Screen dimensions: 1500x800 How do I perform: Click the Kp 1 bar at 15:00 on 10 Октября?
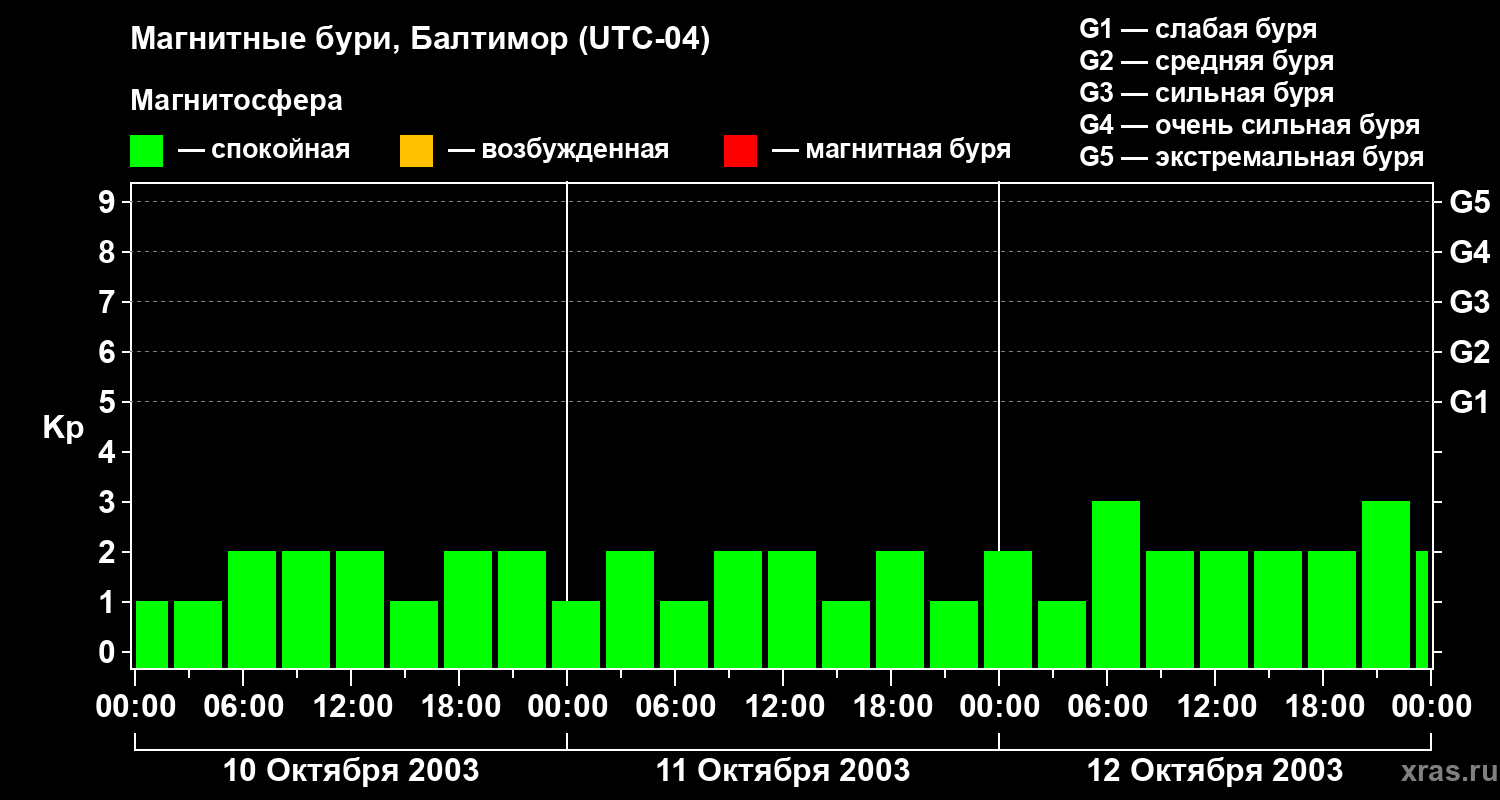tap(414, 634)
